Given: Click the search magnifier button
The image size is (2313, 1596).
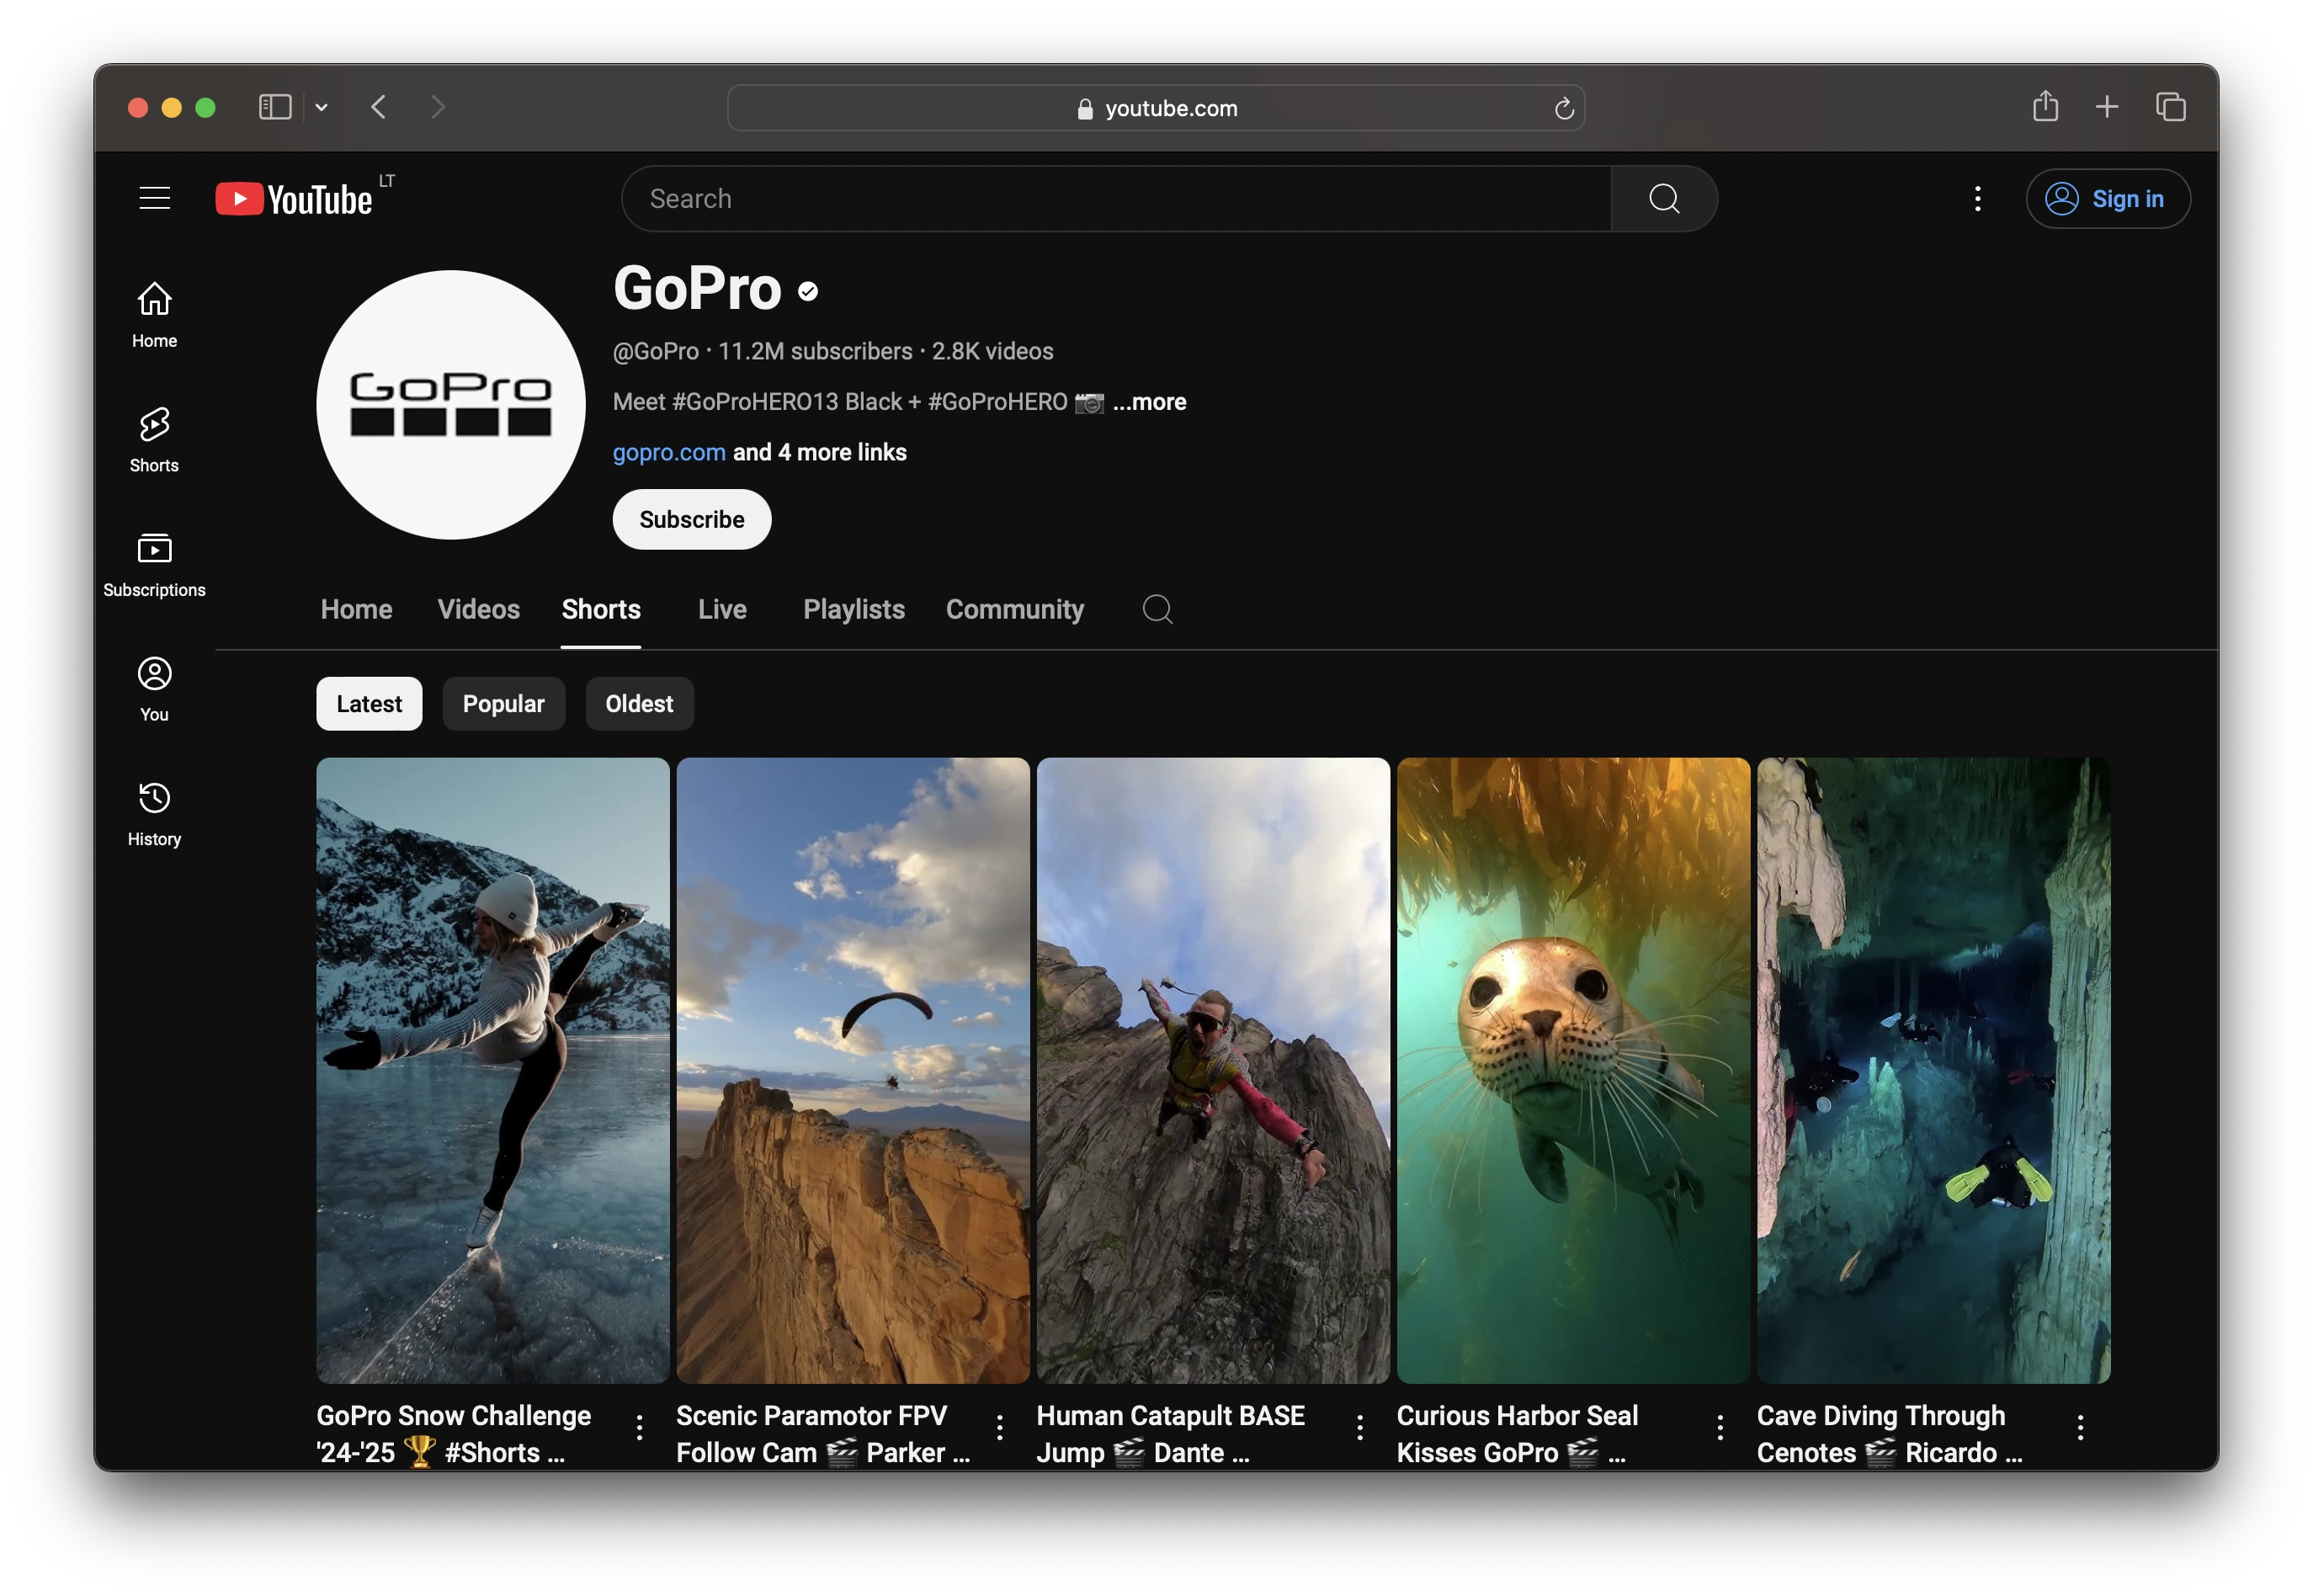Looking at the screenshot, I should pos(1663,199).
